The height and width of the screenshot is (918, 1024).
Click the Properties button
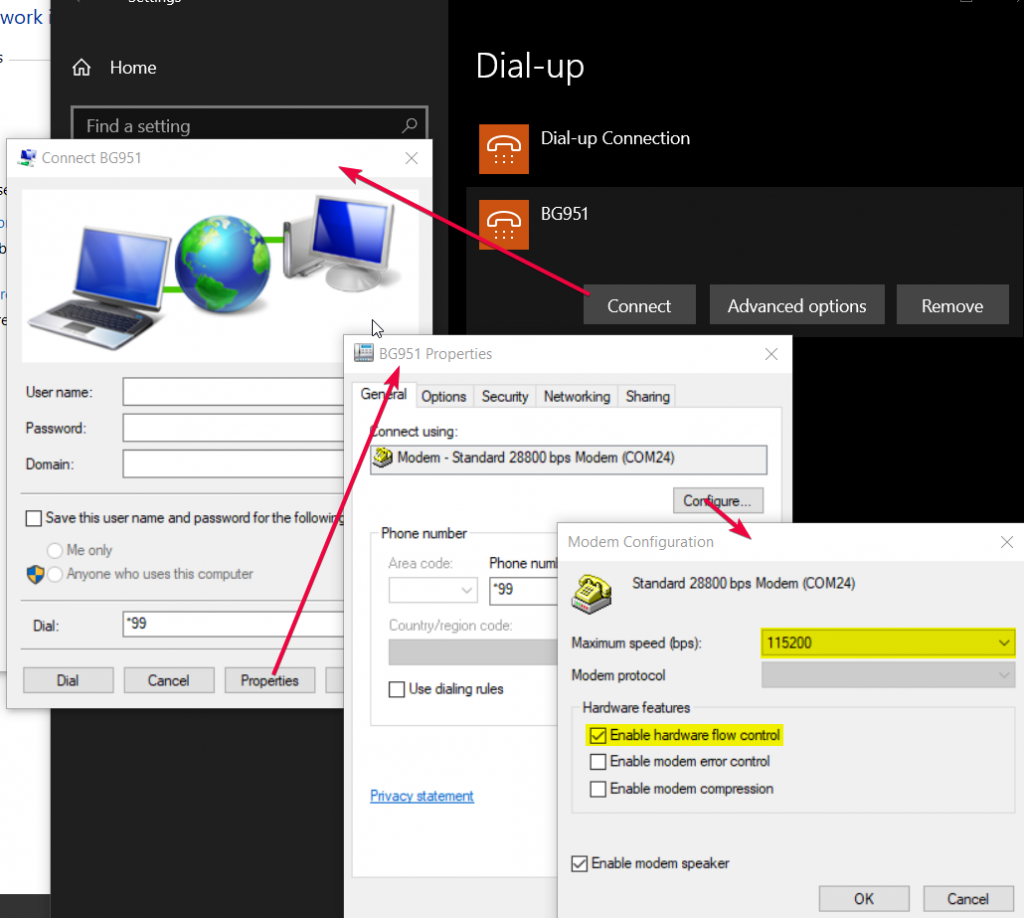click(270, 680)
